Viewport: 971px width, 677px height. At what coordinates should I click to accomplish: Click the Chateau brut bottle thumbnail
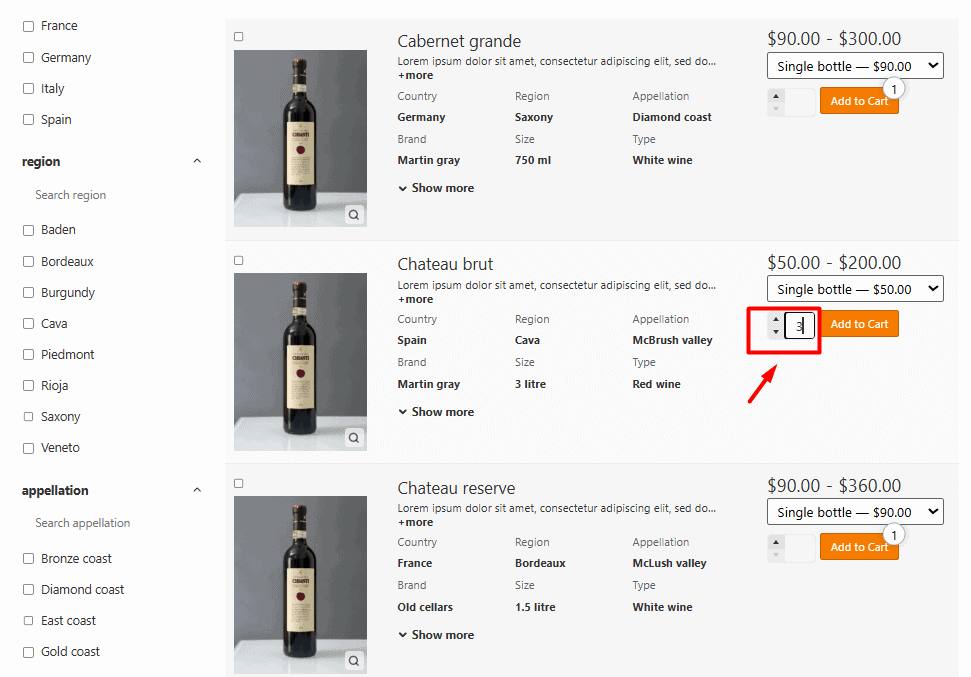pos(300,362)
